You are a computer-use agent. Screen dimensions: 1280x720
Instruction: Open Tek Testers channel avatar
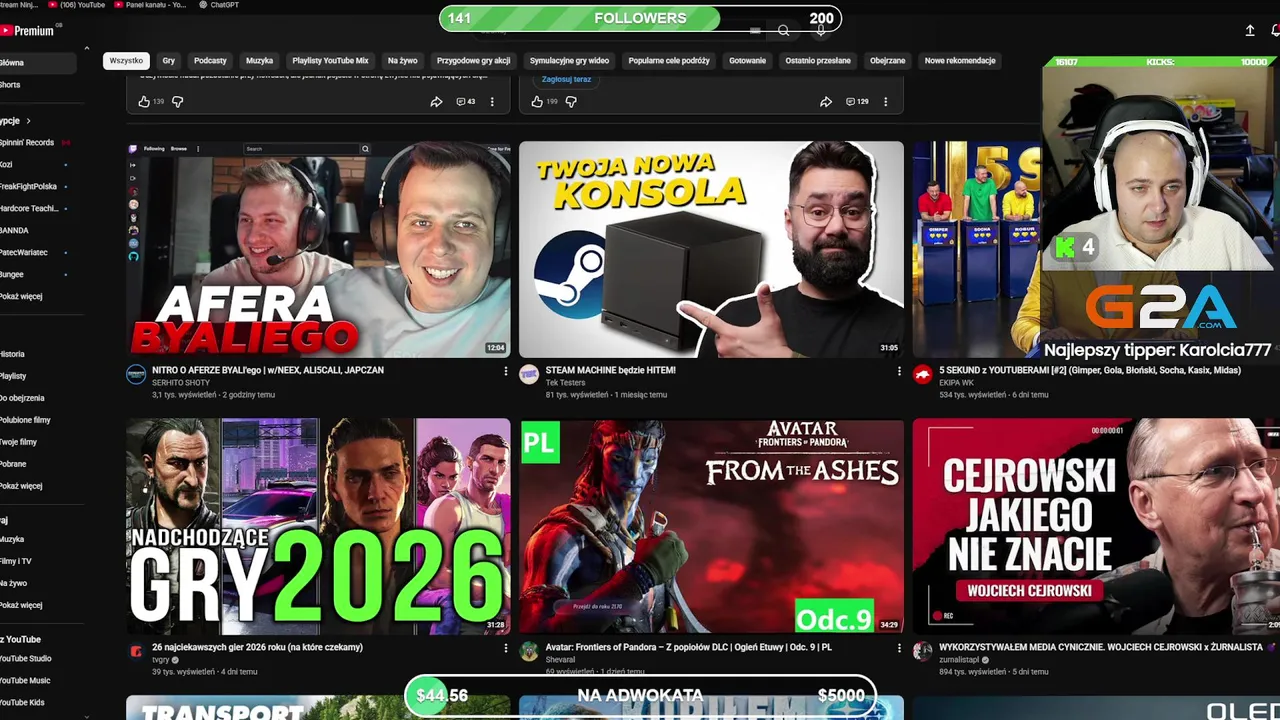529,375
